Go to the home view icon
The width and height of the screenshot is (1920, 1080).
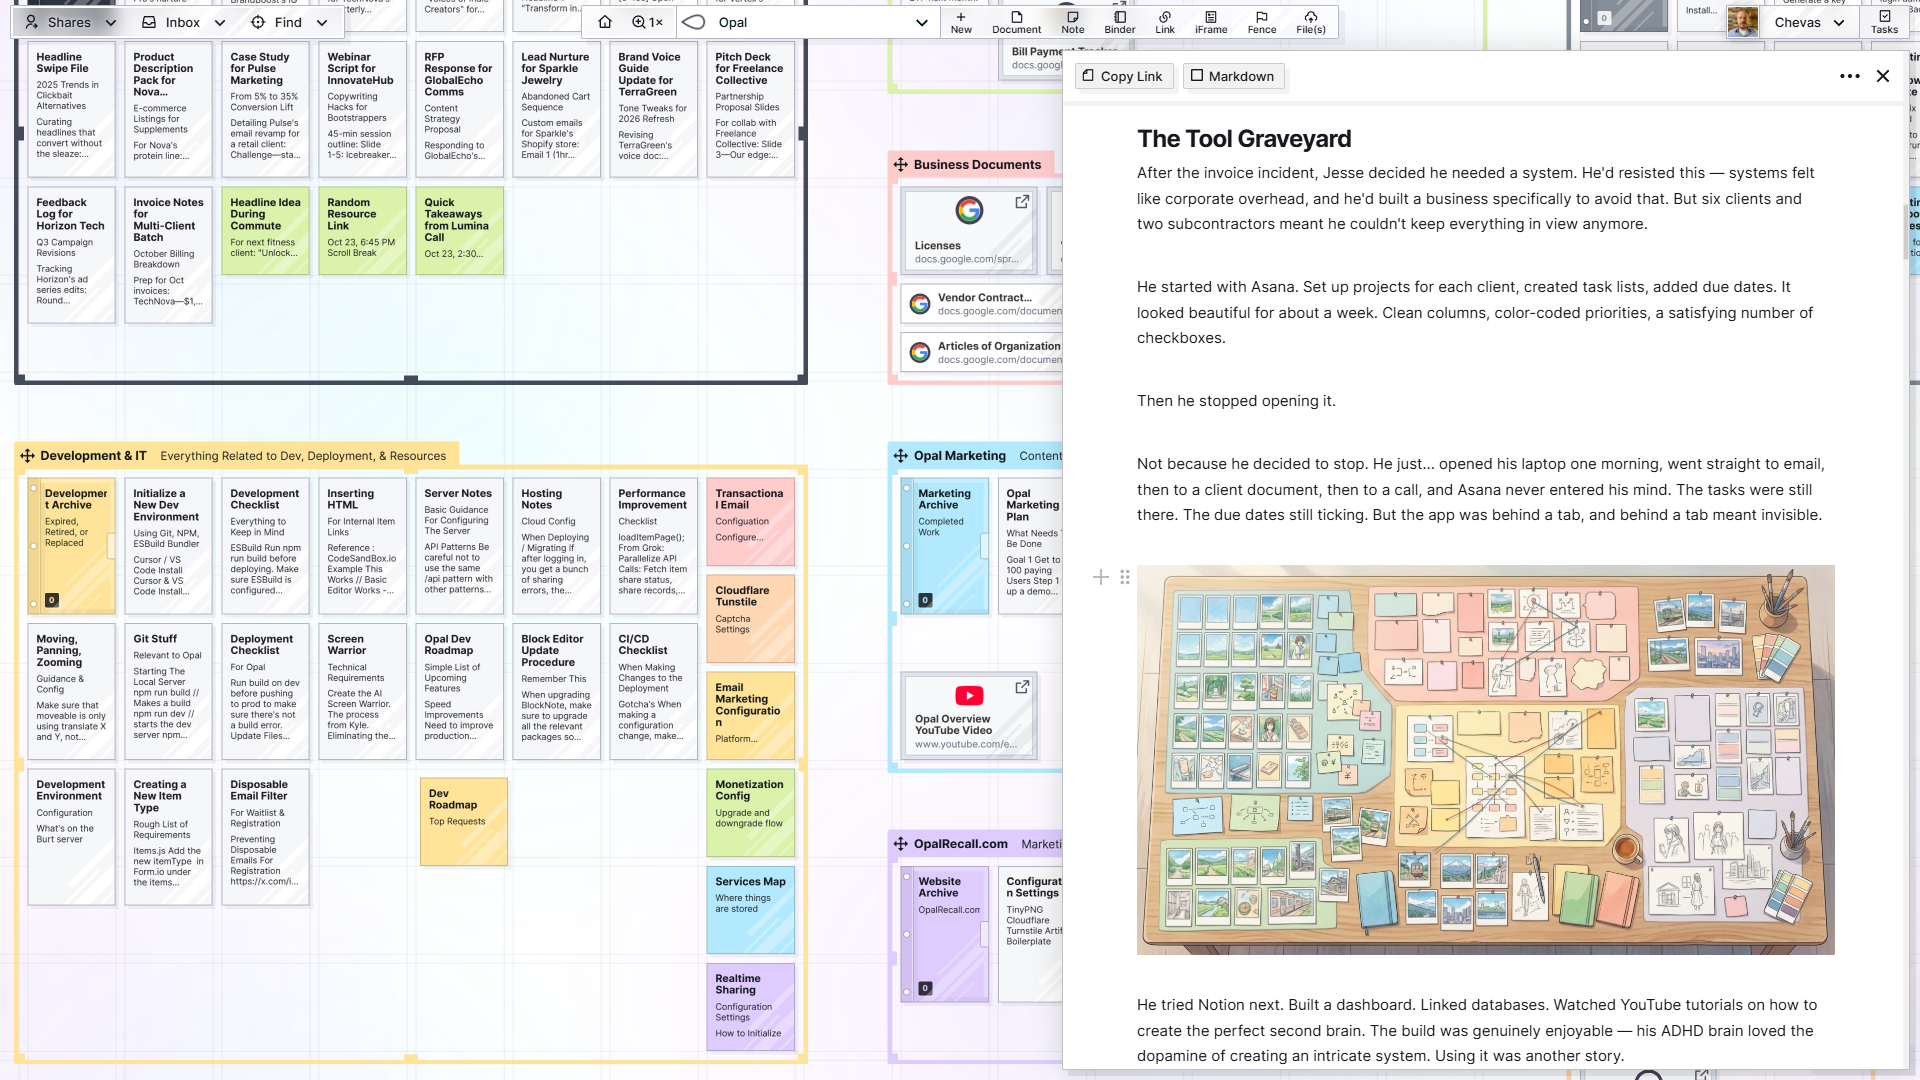tap(604, 22)
